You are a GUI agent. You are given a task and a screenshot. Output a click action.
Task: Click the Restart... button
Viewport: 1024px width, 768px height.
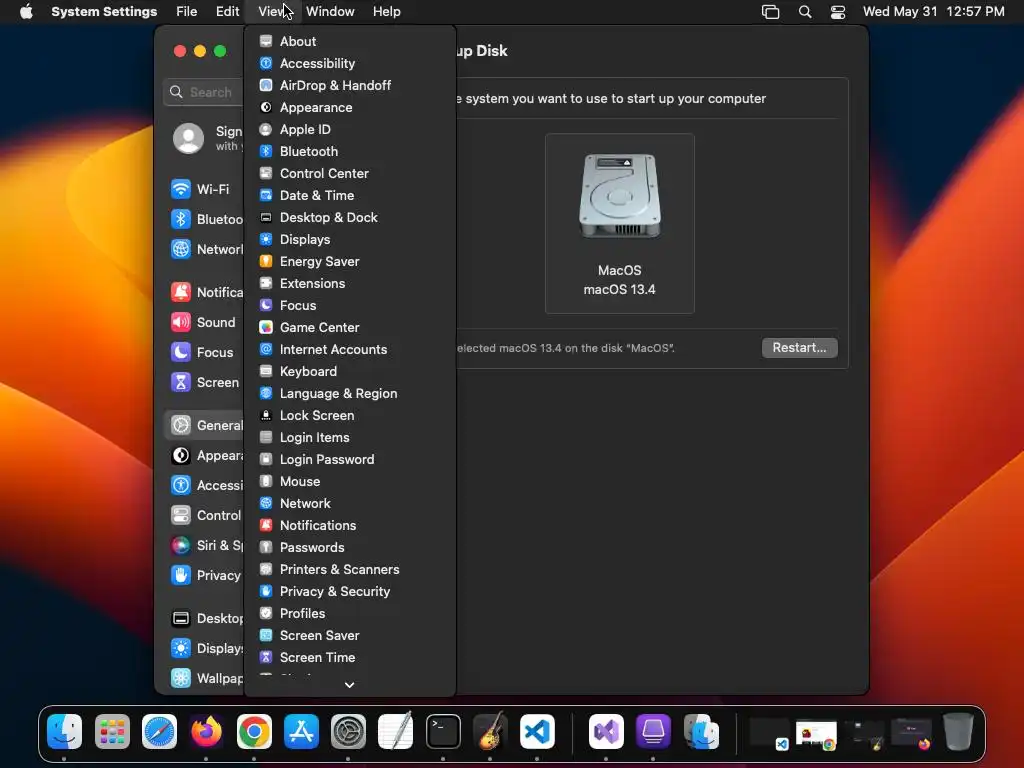799,347
